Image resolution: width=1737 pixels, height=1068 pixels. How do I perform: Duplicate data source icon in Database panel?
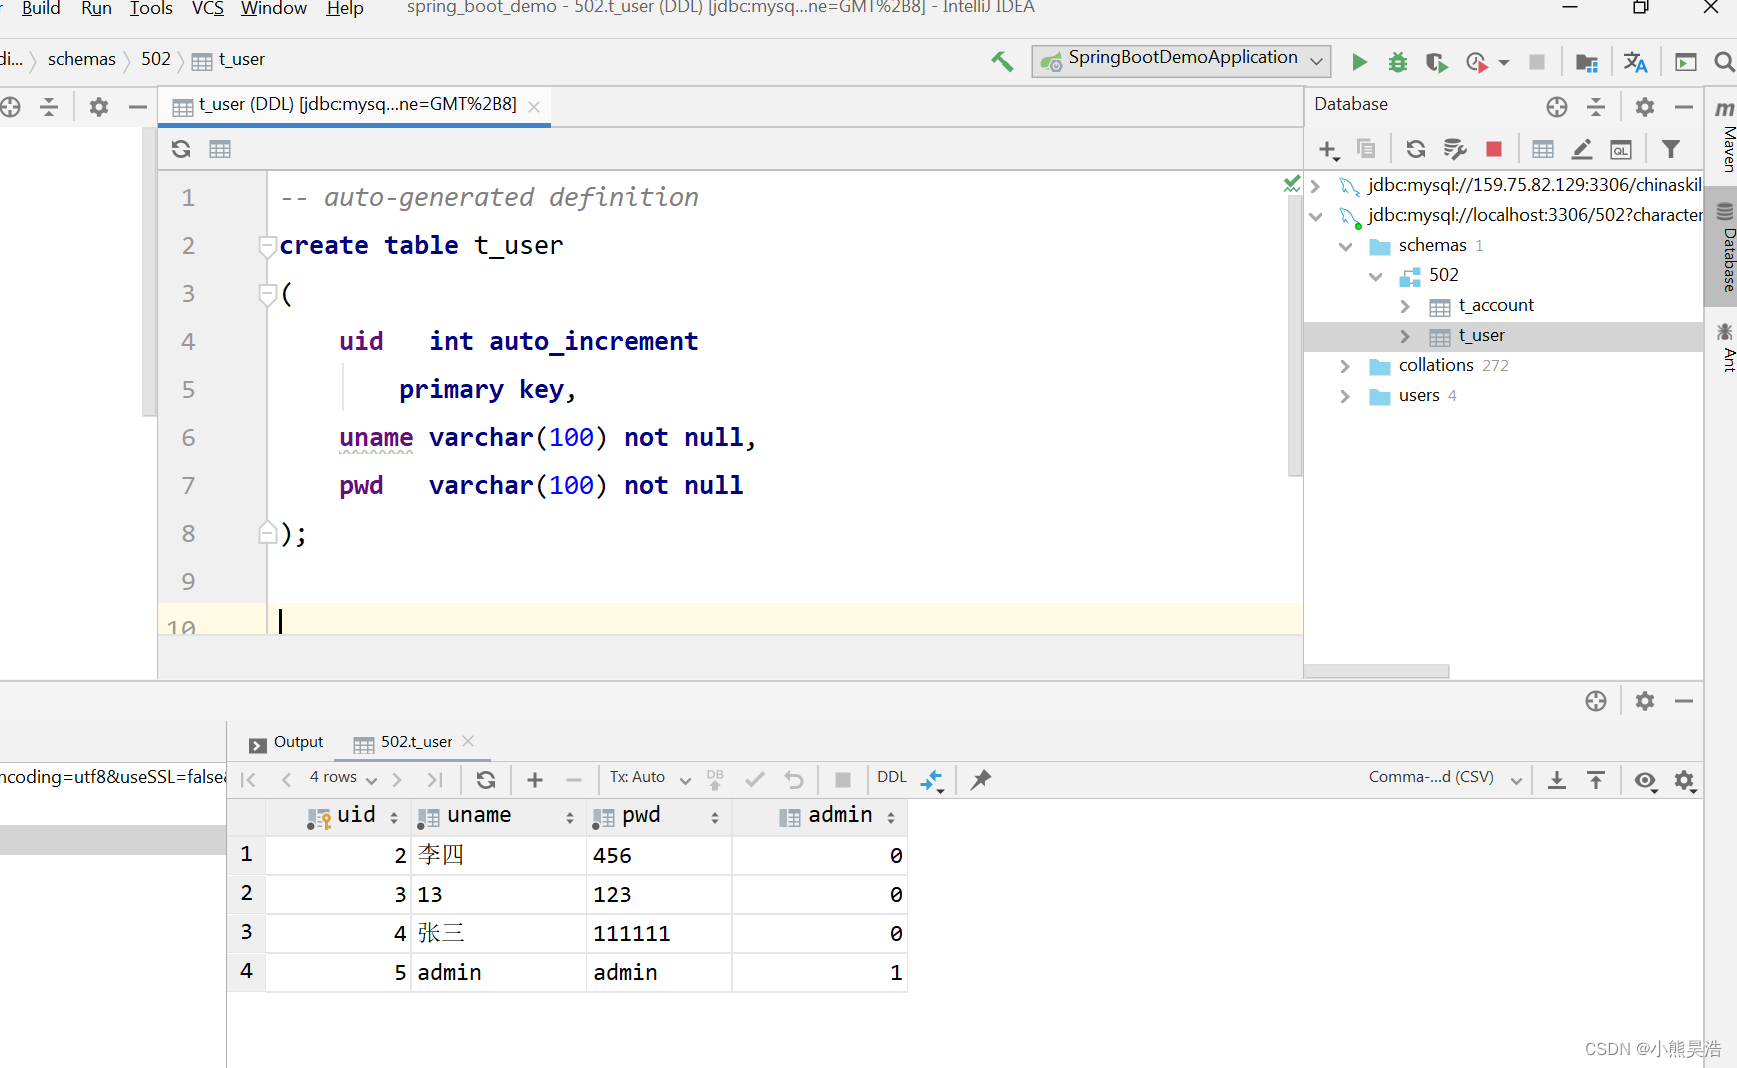(x=1366, y=149)
